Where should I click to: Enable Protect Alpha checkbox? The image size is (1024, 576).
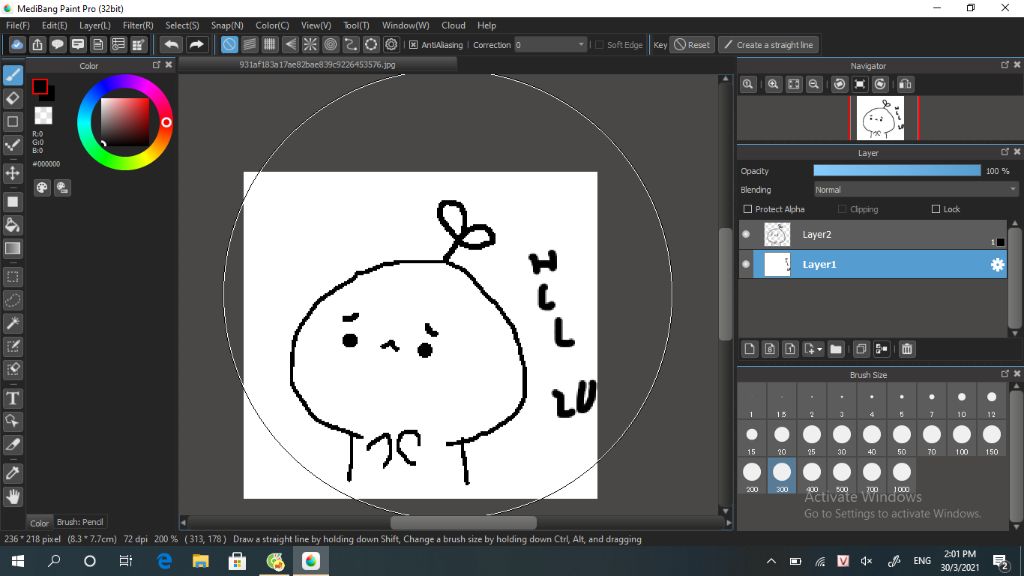(748, 209)
